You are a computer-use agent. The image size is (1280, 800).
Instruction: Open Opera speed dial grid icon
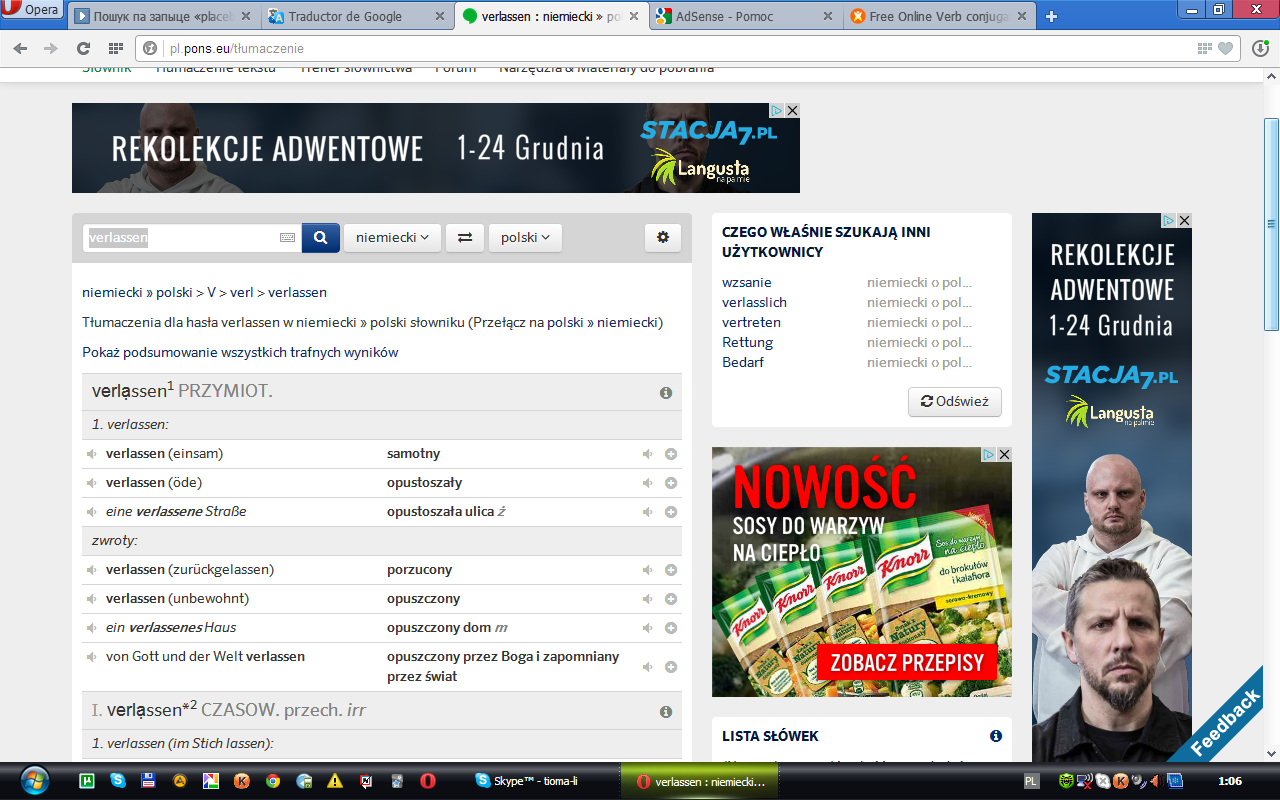116,48
